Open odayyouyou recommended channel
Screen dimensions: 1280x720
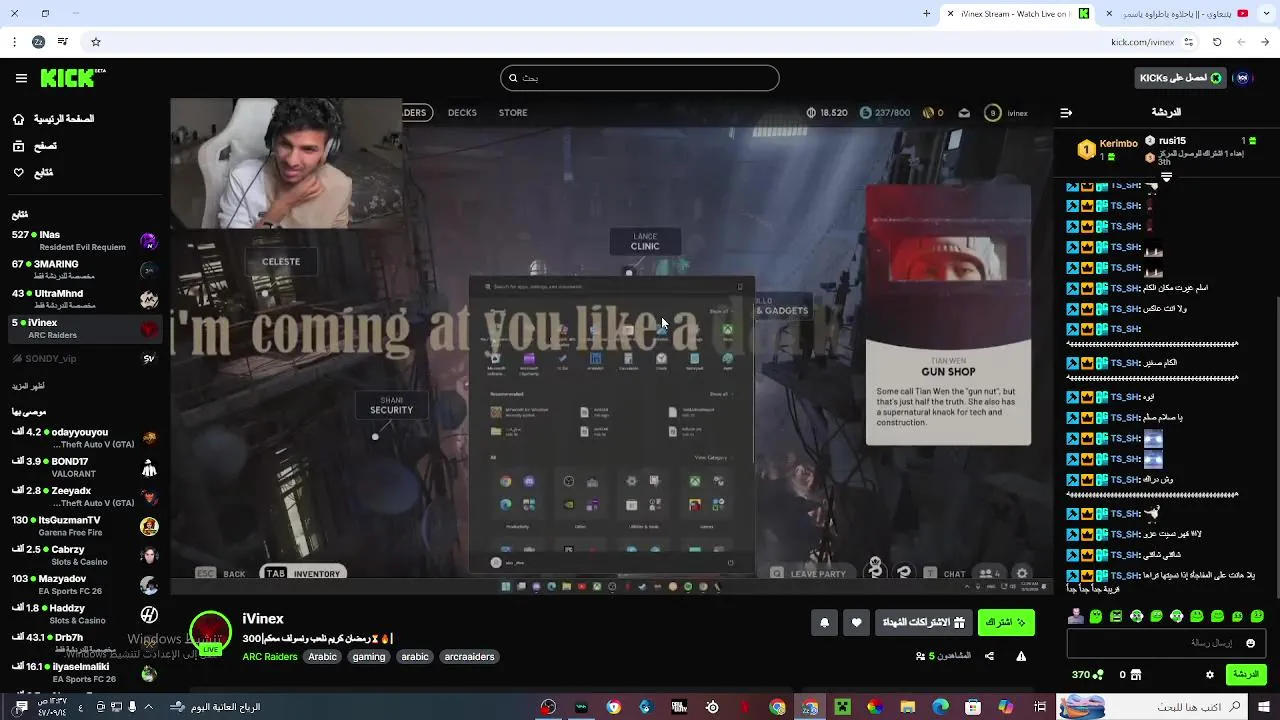[x=84, y=438]
